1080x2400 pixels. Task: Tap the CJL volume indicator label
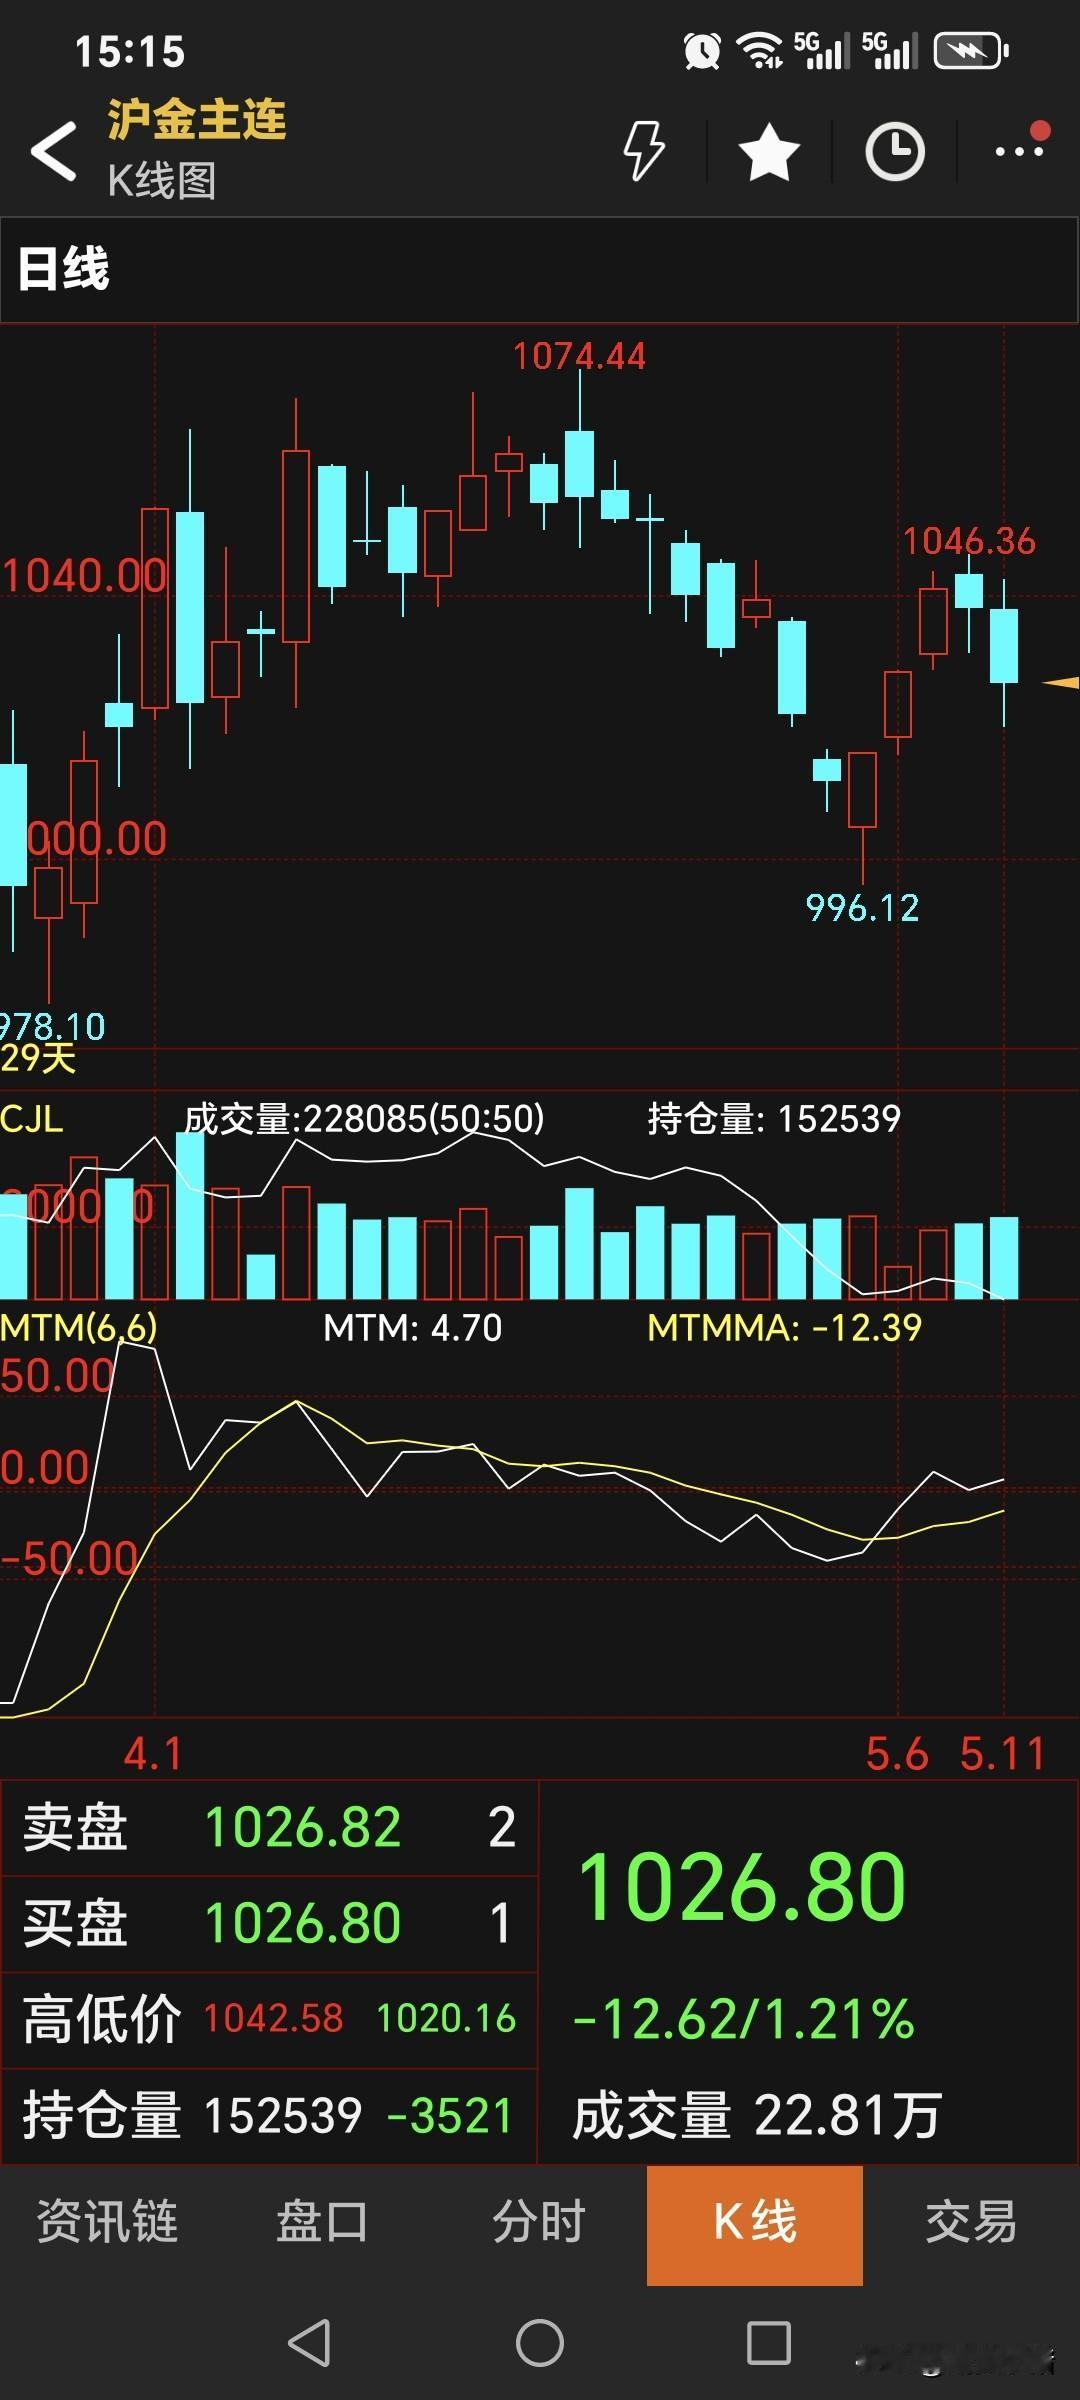pos(32,1118)
